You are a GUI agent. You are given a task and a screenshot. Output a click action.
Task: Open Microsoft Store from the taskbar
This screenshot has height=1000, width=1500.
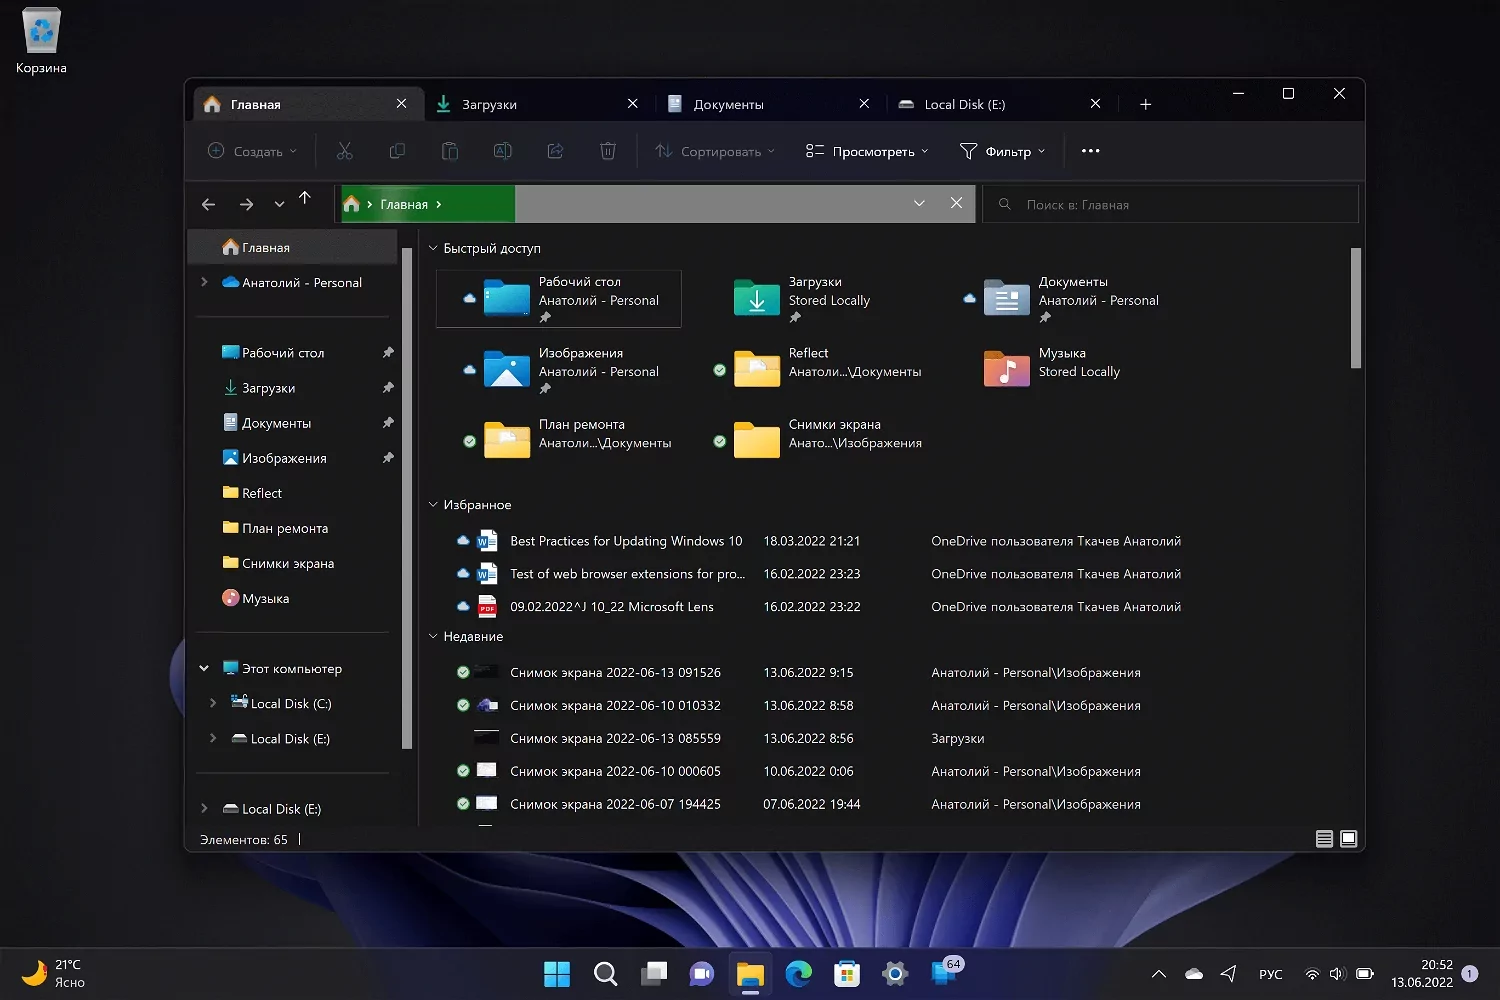[847, 973]
